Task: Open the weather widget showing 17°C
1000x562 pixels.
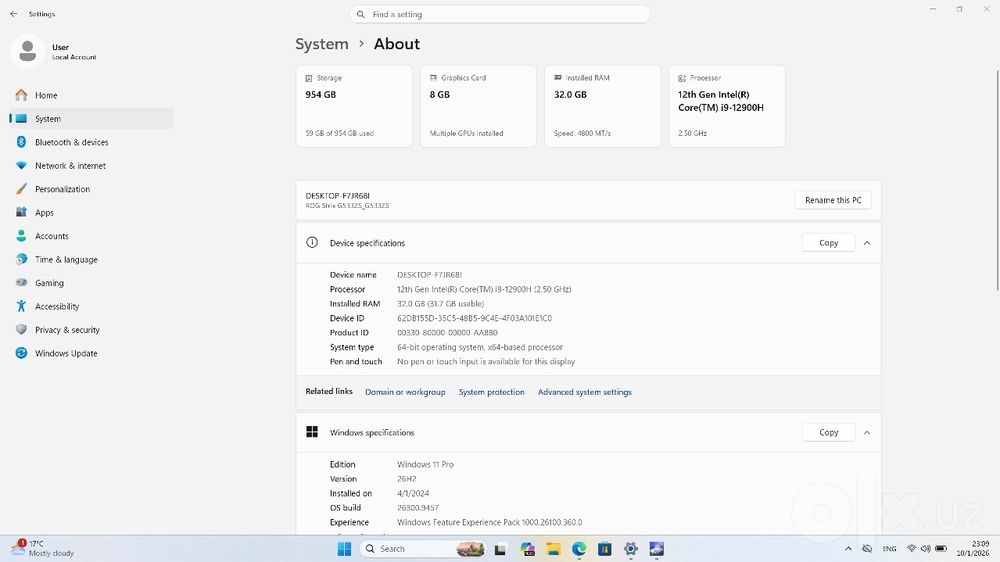Action: pos(43,549)
